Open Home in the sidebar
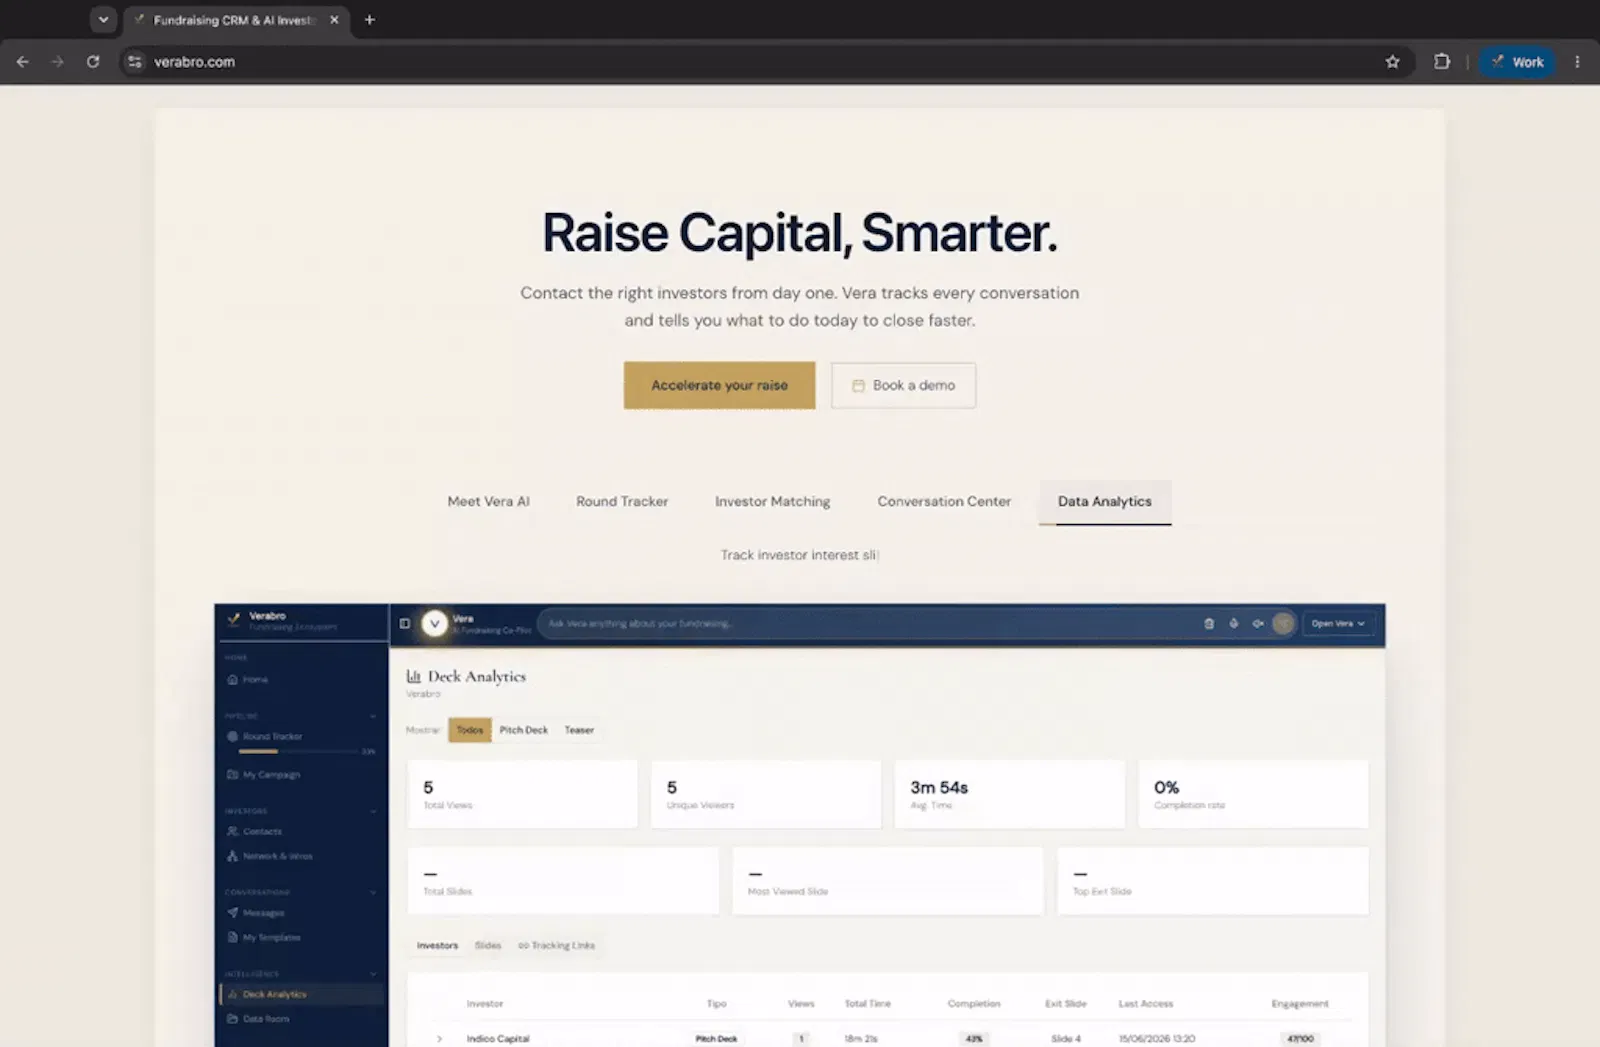 coord(248,679)
